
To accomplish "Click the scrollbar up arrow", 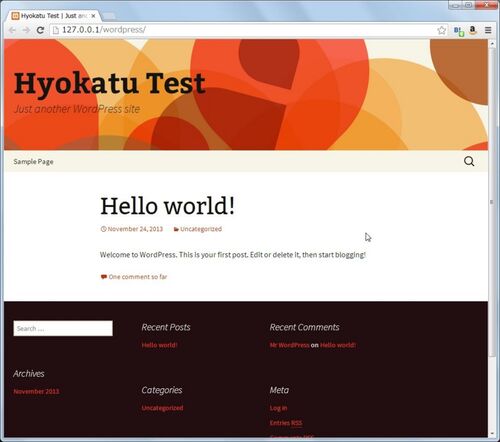I will pos(492,43).
